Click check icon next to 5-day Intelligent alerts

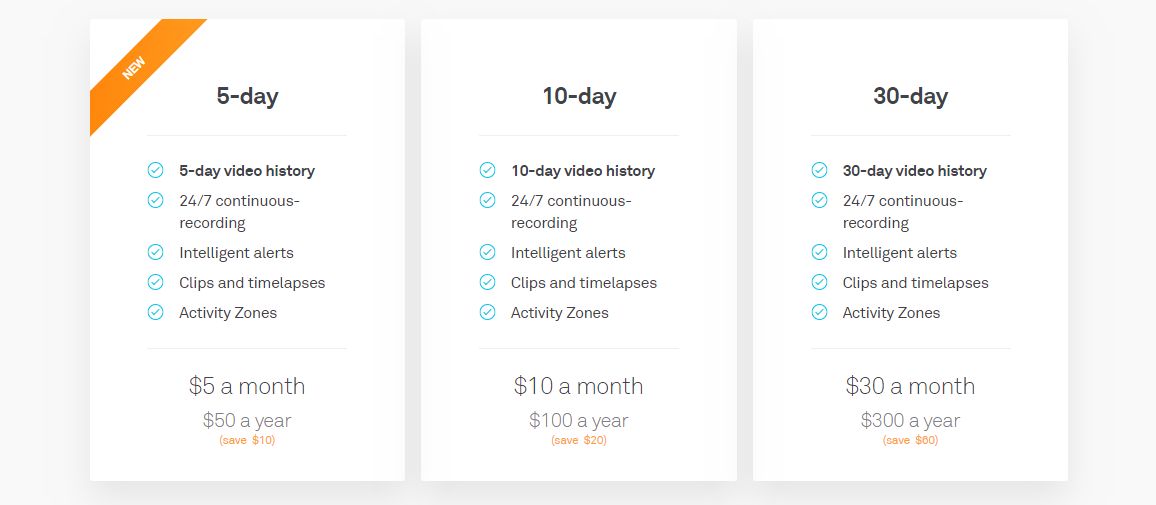tap(155, 252)
